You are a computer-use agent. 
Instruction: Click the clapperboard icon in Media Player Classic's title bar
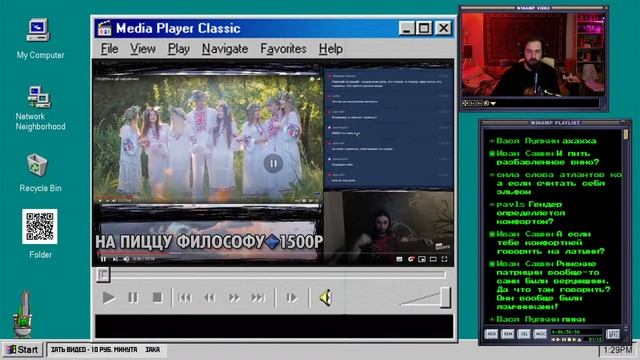104,28
